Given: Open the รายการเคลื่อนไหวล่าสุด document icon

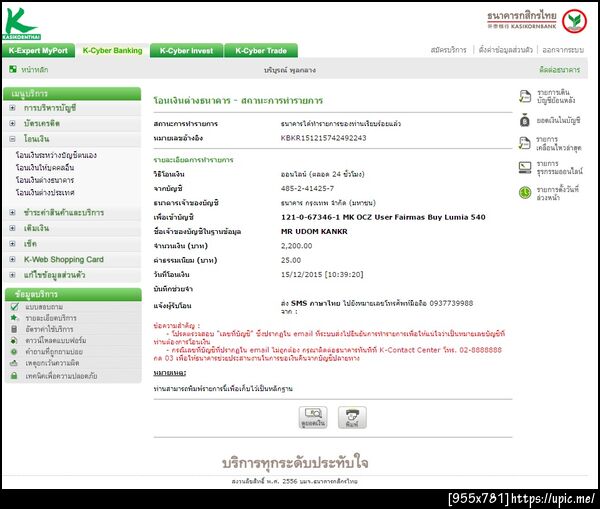Looking at the screenshot, I should click(x=525, y=143).
